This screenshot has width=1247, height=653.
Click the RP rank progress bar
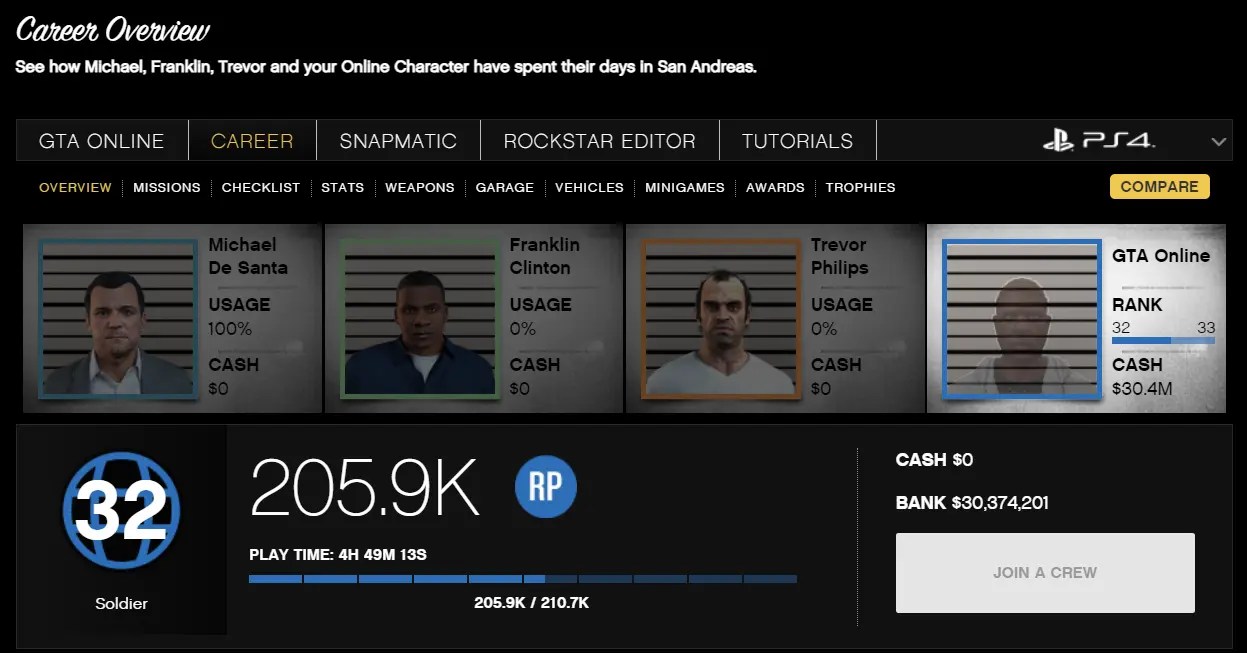pos(520,578)
